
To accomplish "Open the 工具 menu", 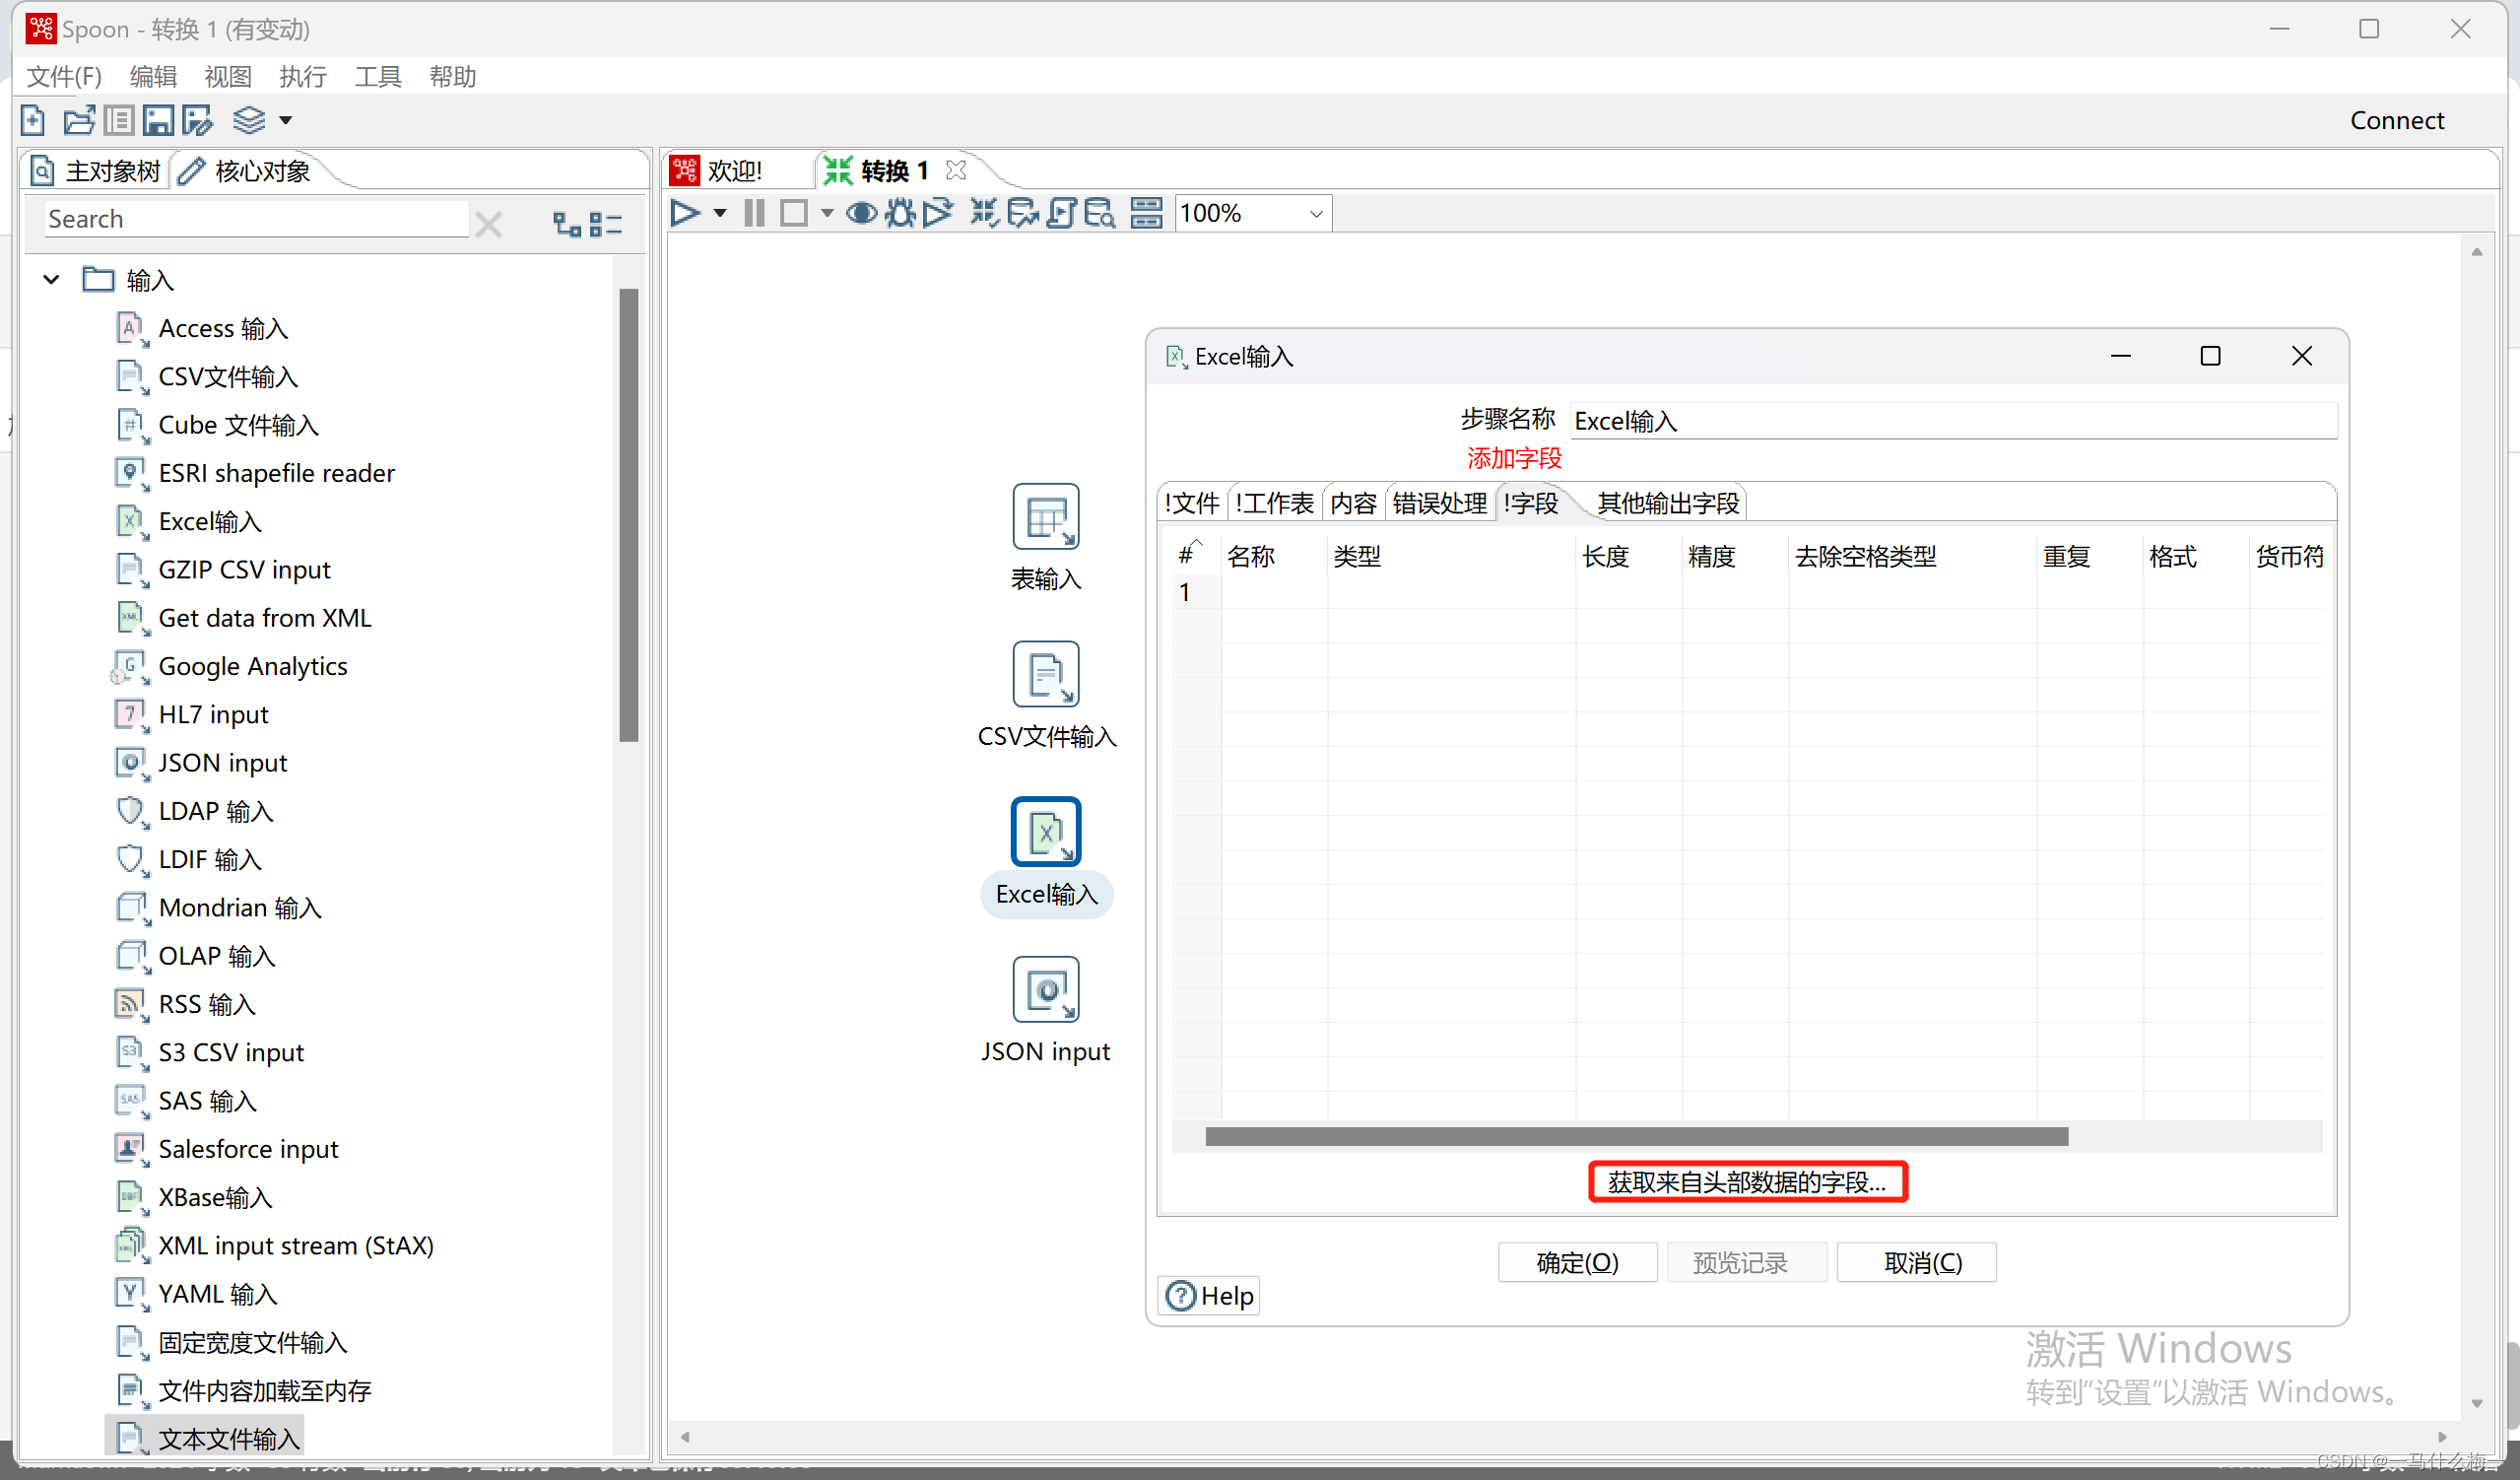I will pos(378,76).
